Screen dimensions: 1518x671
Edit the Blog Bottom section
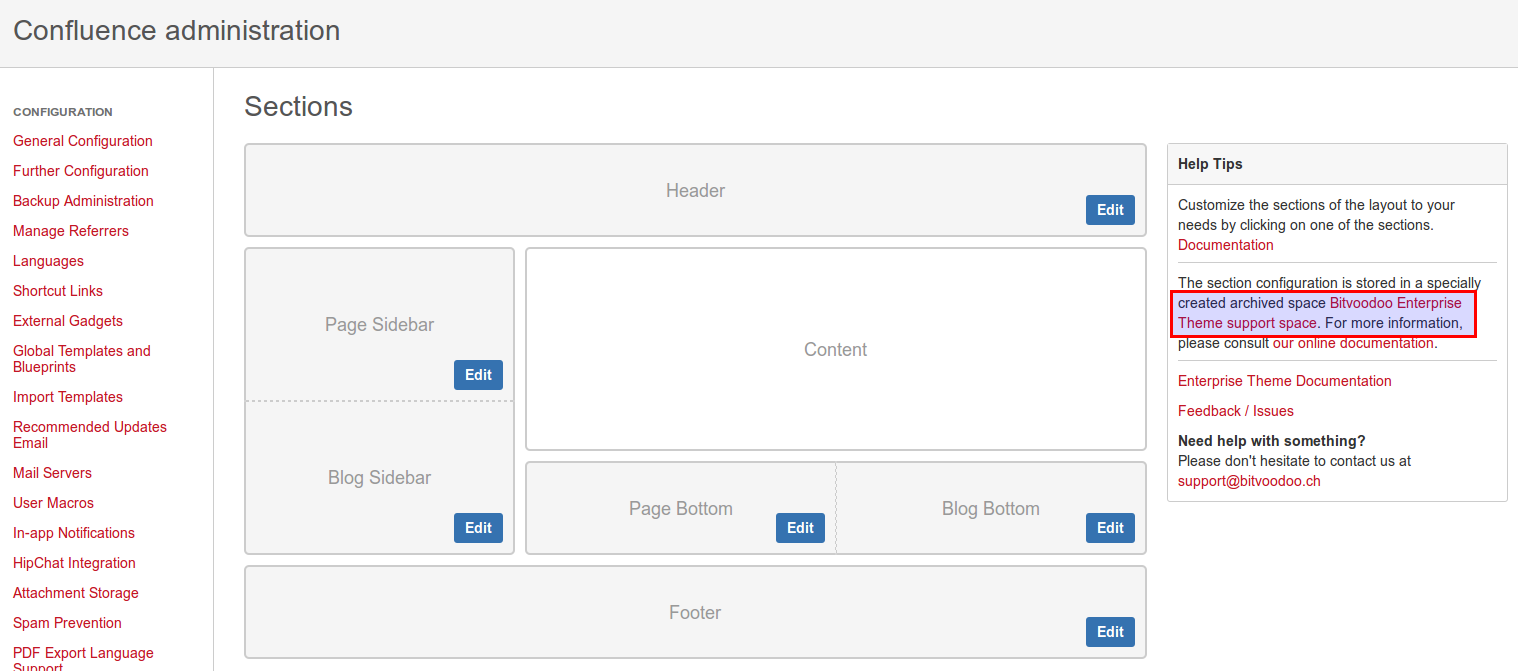1110,528
